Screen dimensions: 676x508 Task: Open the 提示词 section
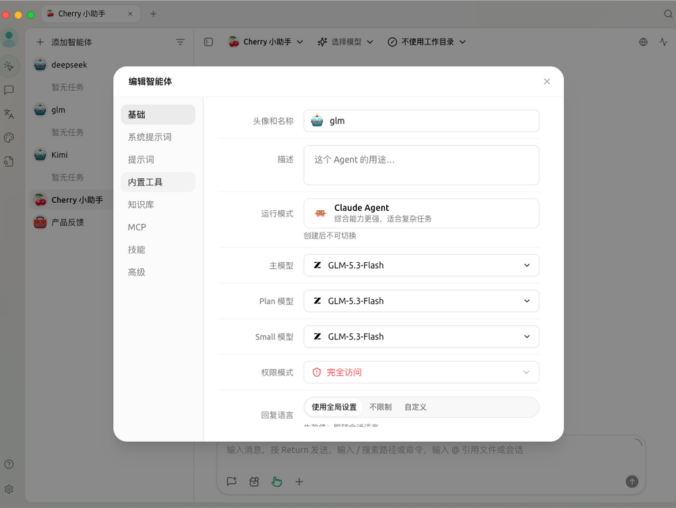[x=158, y=160]
